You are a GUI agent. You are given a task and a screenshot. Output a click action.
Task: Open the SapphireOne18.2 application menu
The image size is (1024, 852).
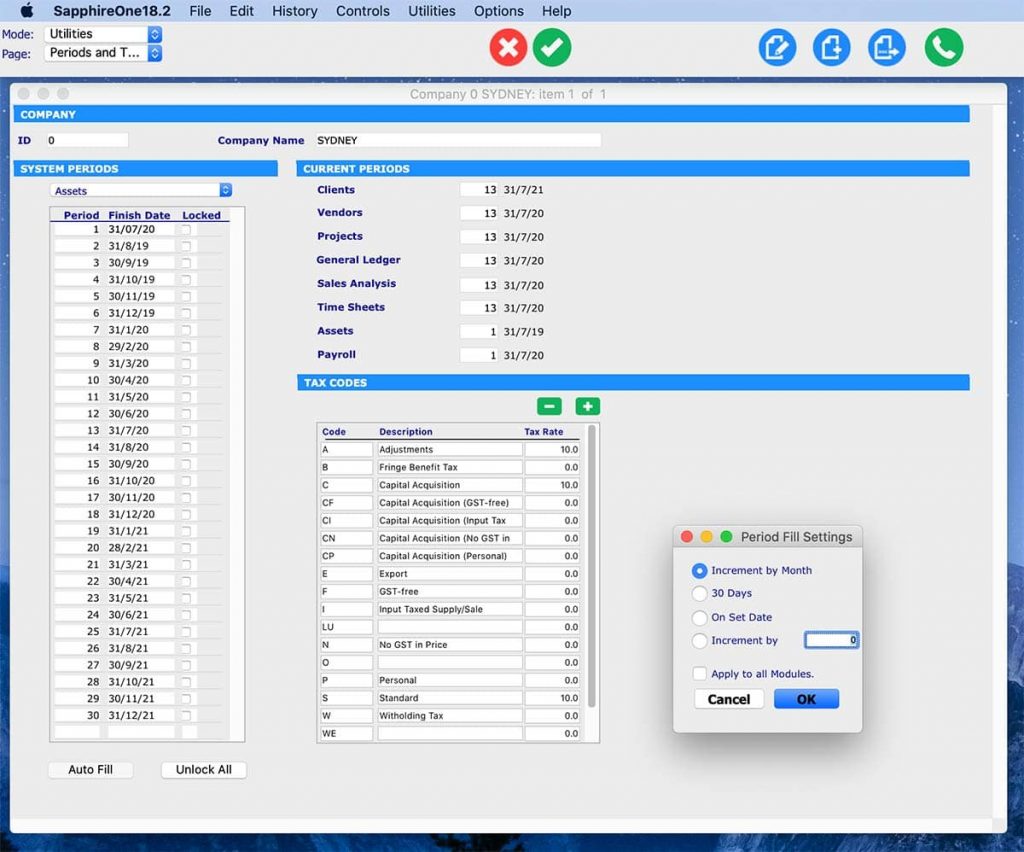tap(112, 11)
